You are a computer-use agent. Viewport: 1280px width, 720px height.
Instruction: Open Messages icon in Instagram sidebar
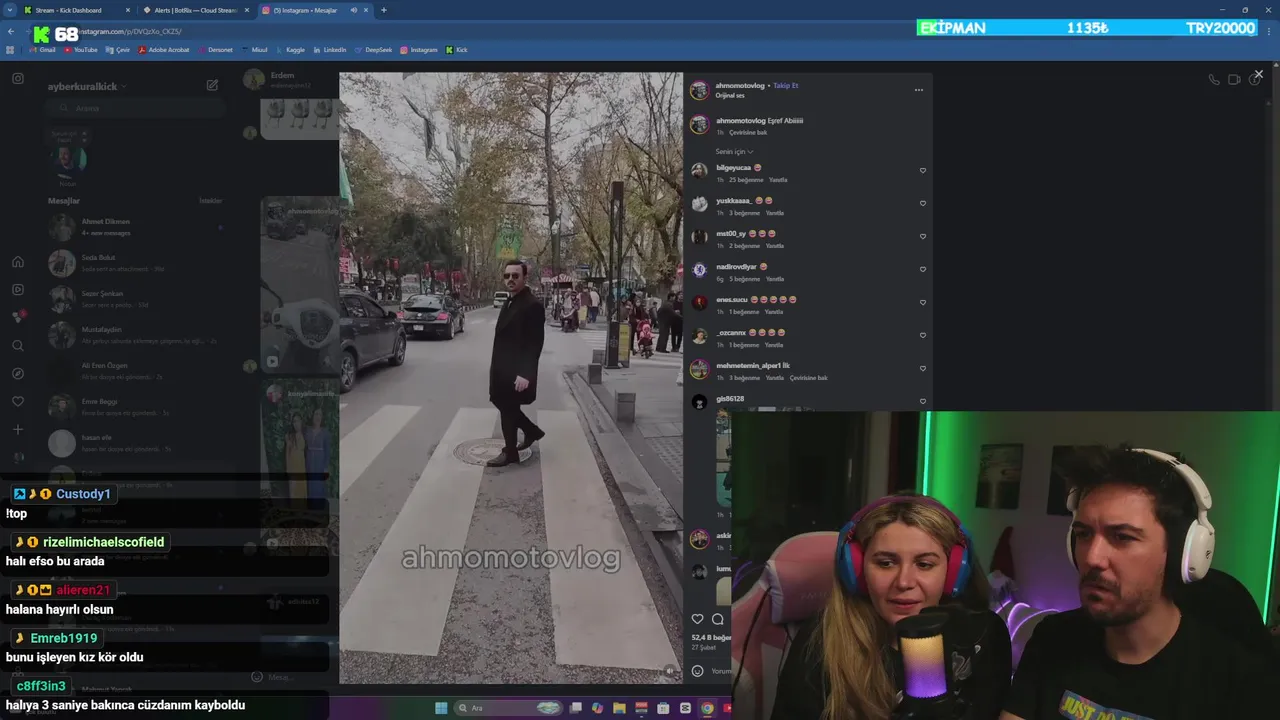tap(18, 317)
